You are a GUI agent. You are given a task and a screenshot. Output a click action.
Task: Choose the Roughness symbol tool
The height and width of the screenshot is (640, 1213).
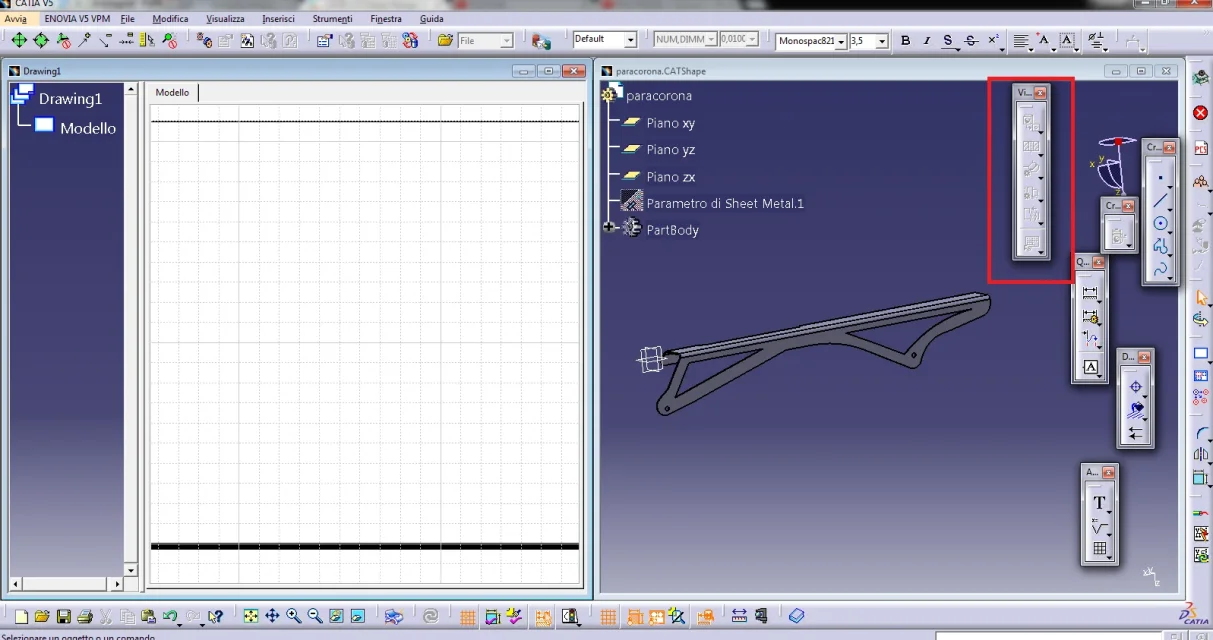click(x=1099, y=526)
